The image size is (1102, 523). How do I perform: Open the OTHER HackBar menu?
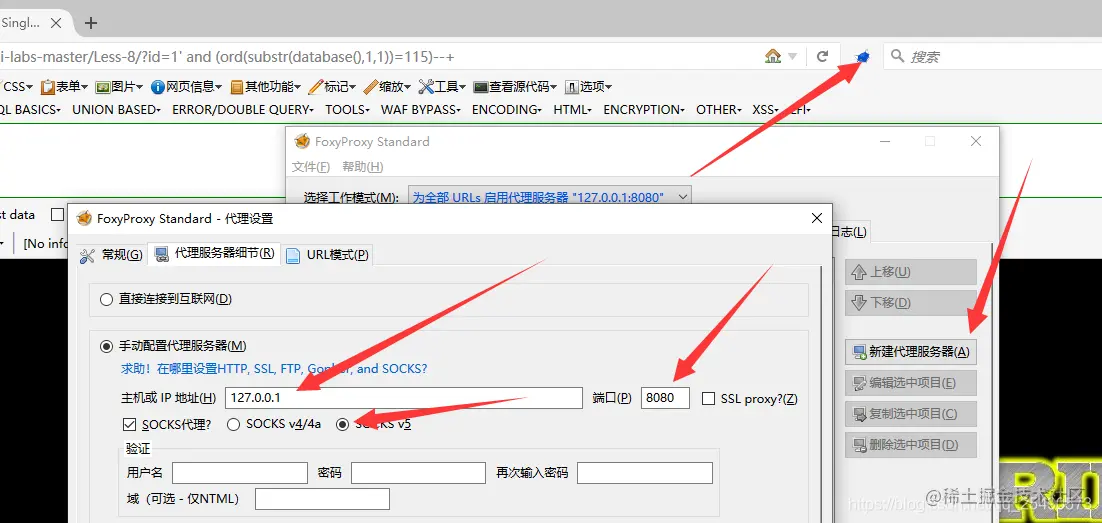[719, 110]
